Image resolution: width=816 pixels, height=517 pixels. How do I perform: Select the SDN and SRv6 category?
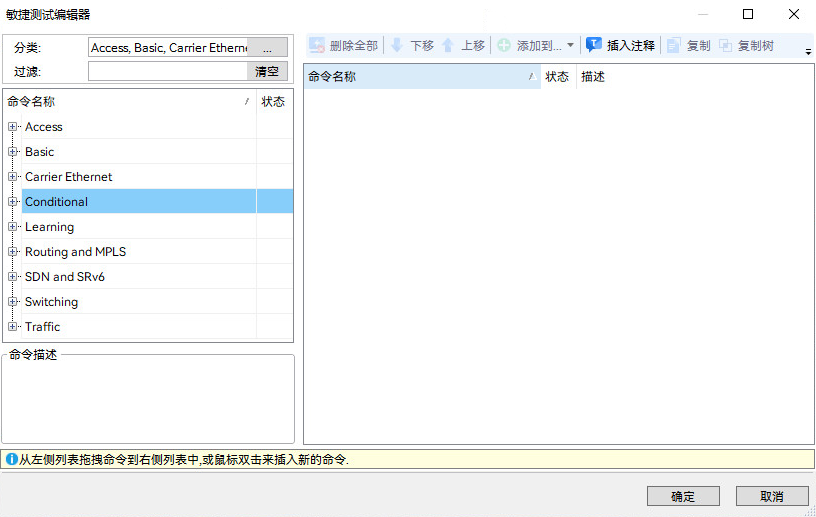point(64,277)
